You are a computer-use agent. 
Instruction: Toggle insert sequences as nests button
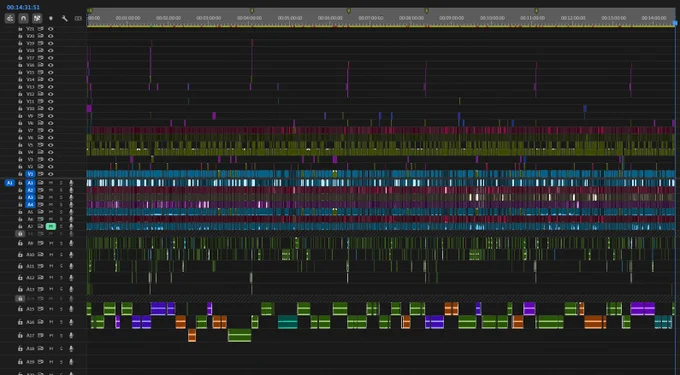[10, 18]
